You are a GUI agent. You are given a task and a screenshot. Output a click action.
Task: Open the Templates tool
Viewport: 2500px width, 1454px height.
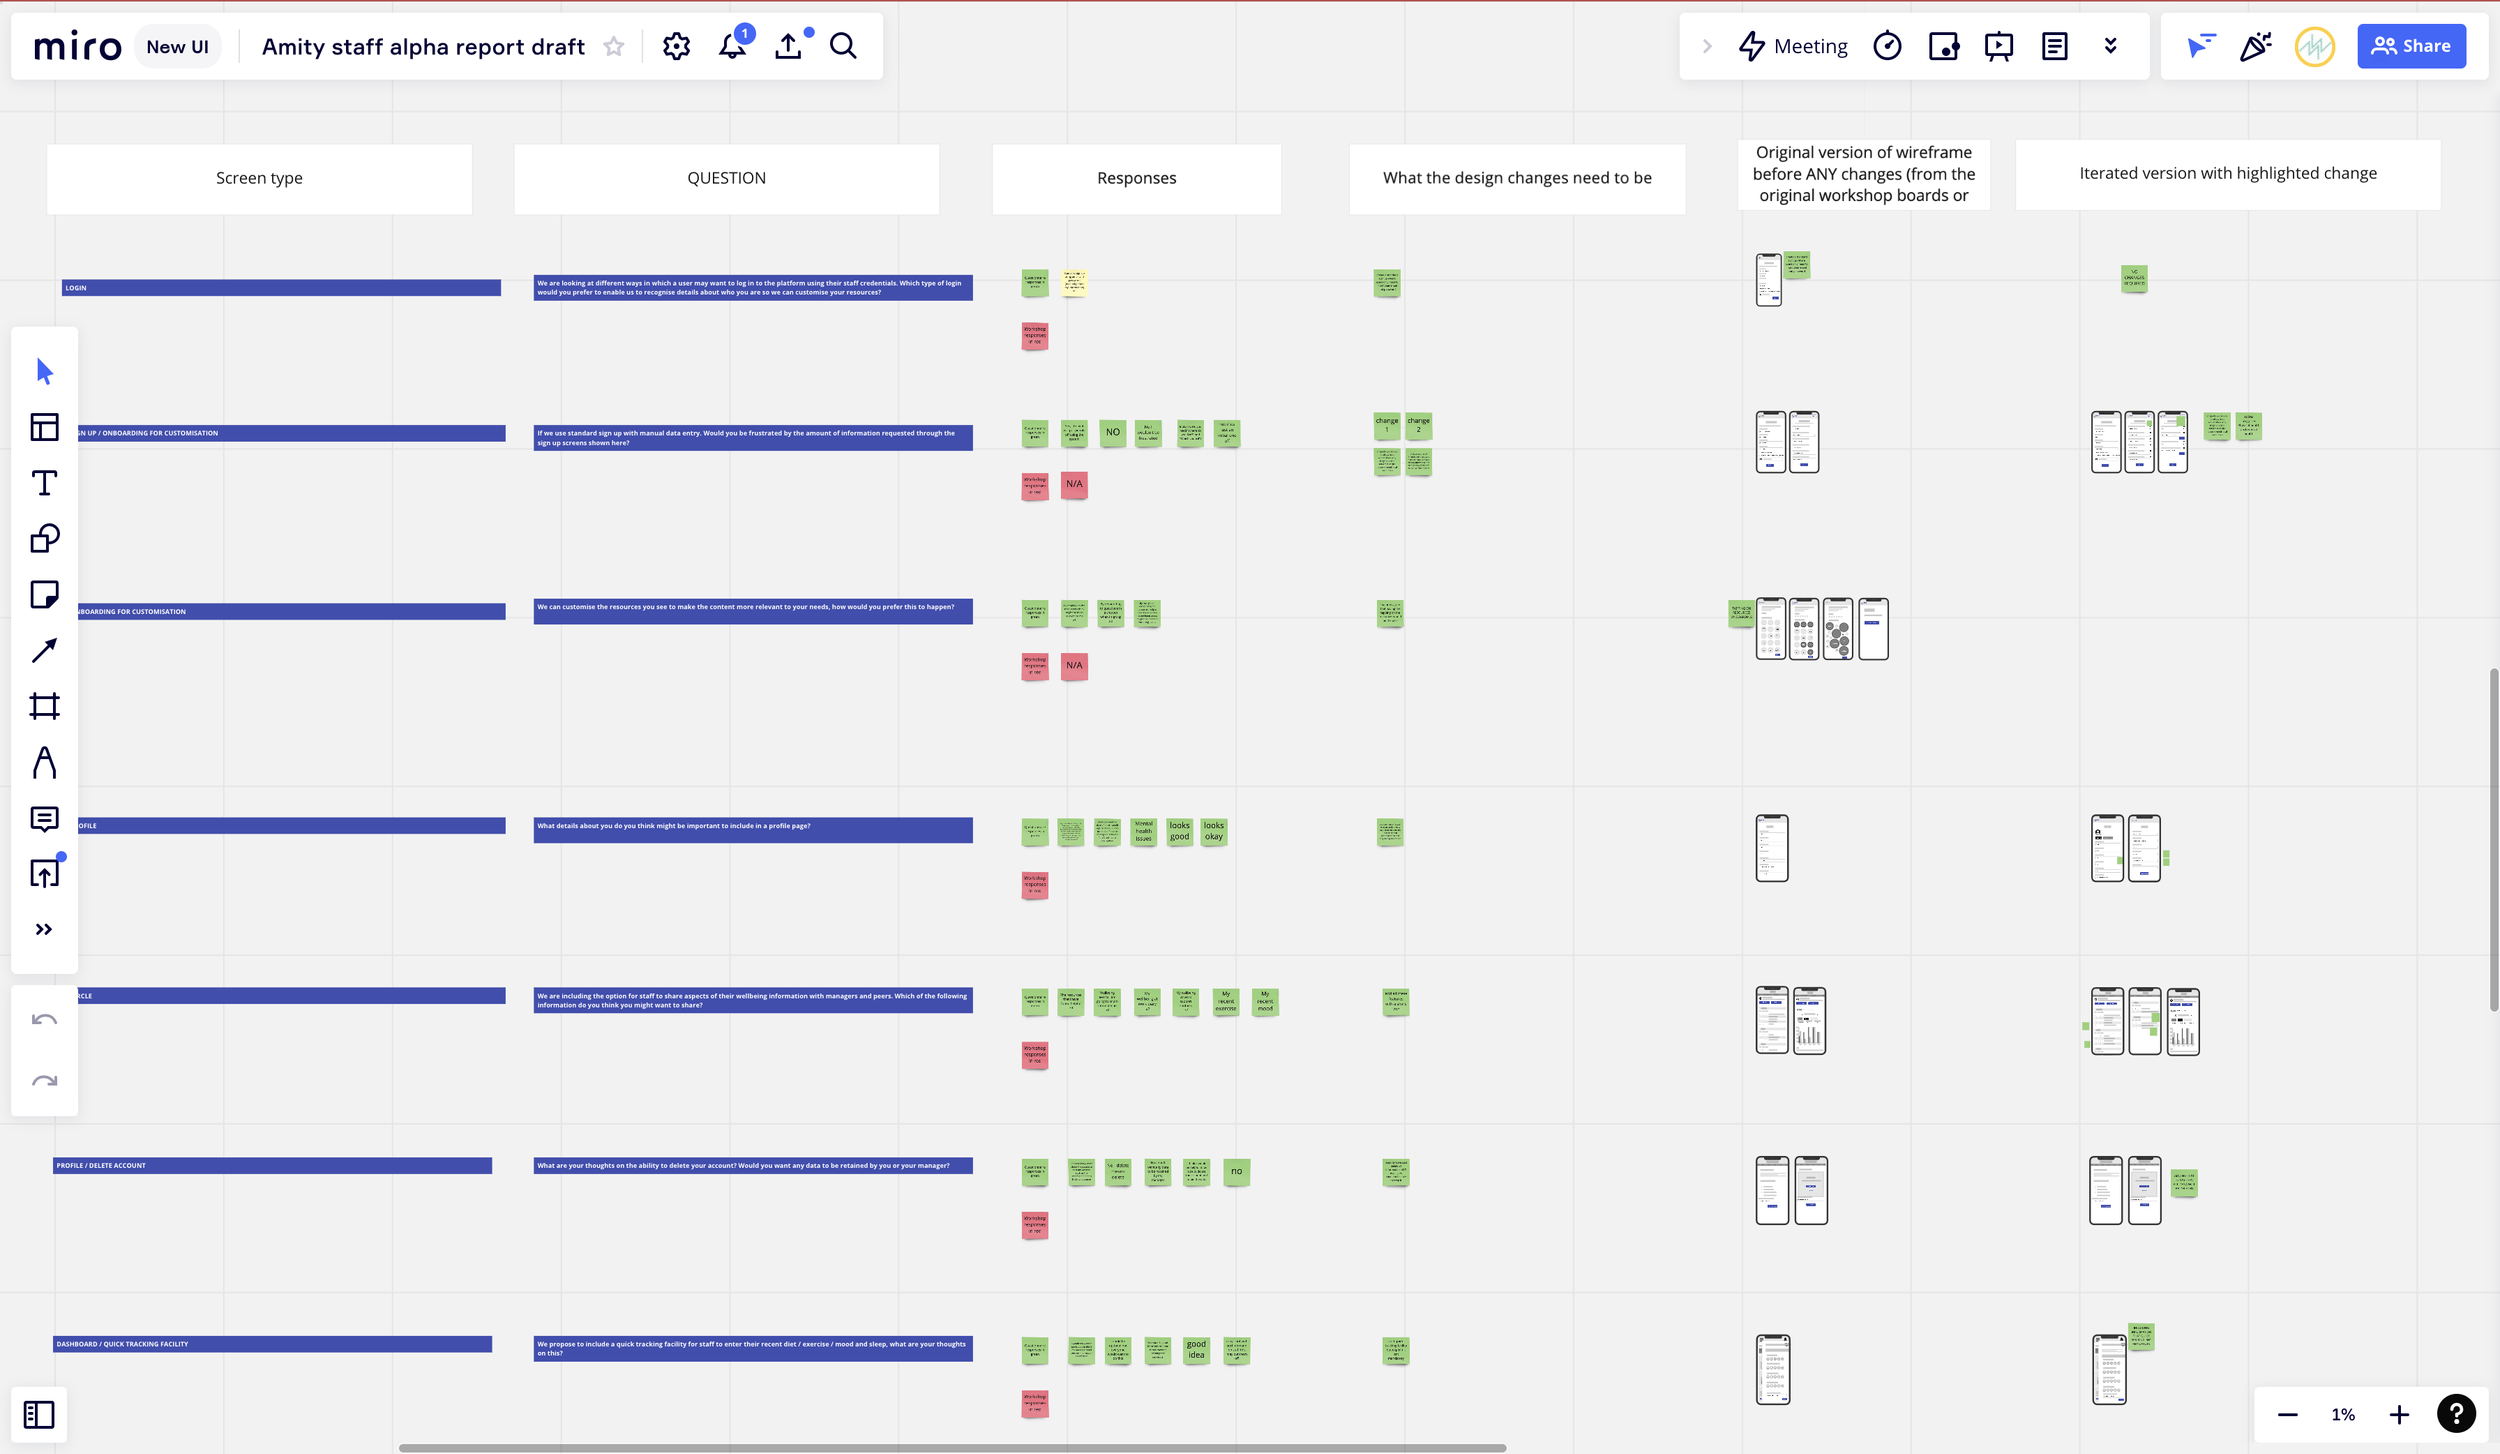pyautogui.click(x=44, y=427)
